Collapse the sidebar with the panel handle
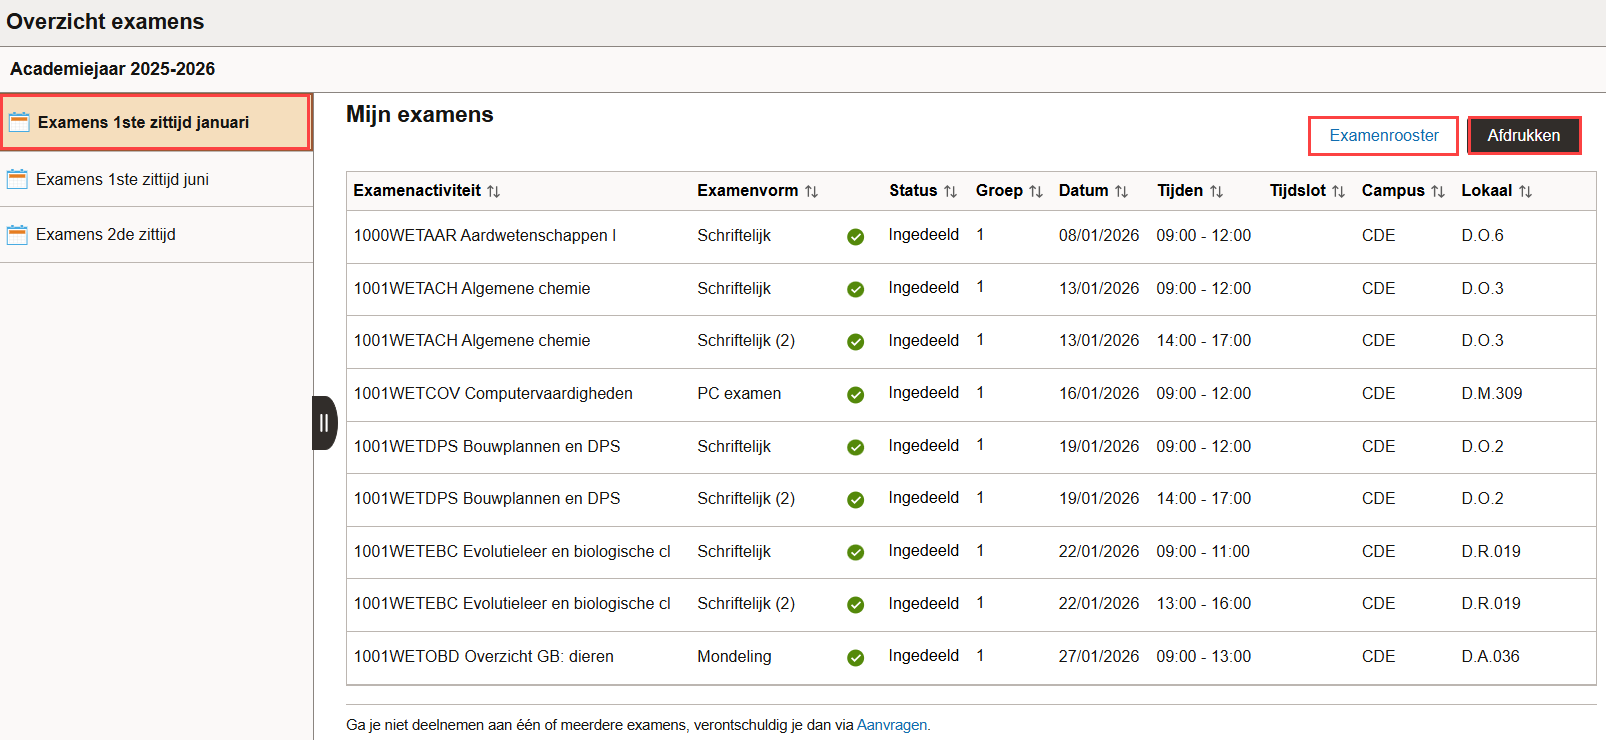 pyautogui.click(x=324, y=423)
